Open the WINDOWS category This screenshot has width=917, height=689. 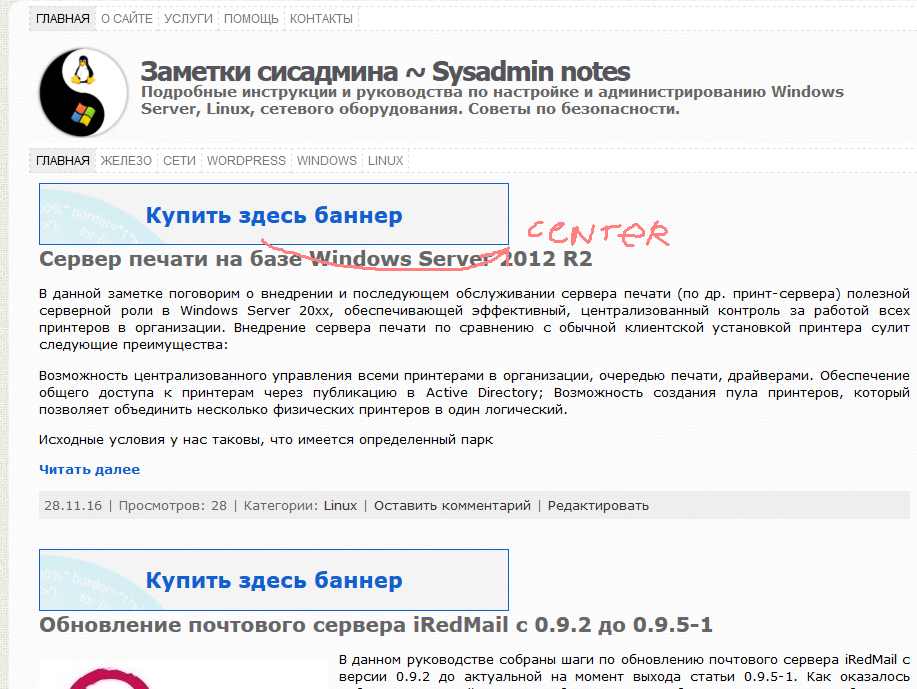pyautogui.click(x=326, y=161)
